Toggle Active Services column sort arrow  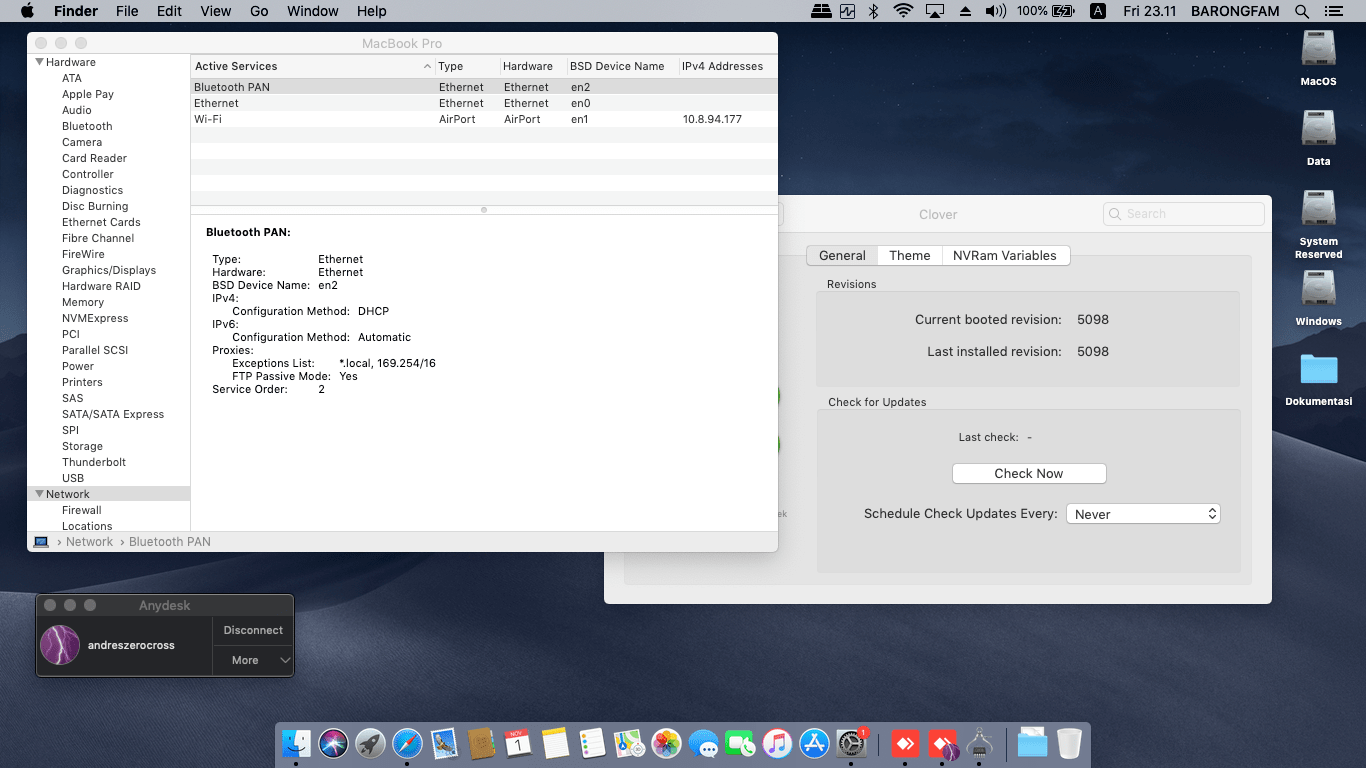point(428,66)
